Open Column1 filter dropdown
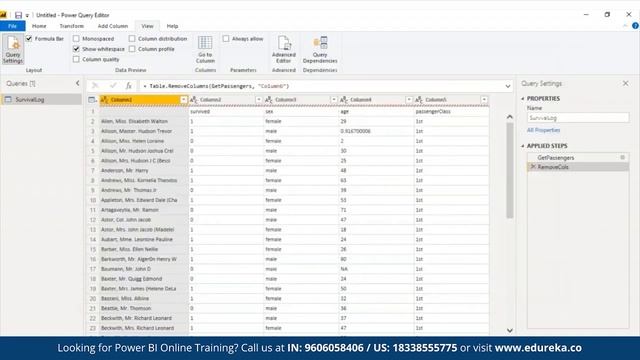Viewport: 640px width, 360px height. click(x=184, y=100)
